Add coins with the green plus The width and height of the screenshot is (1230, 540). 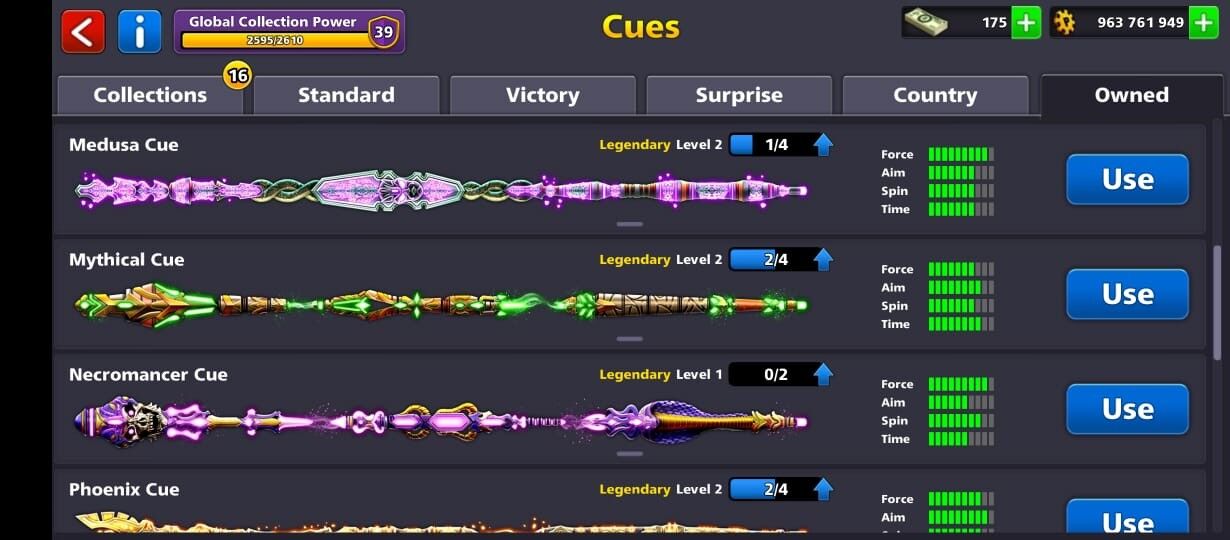(1203, 22)
